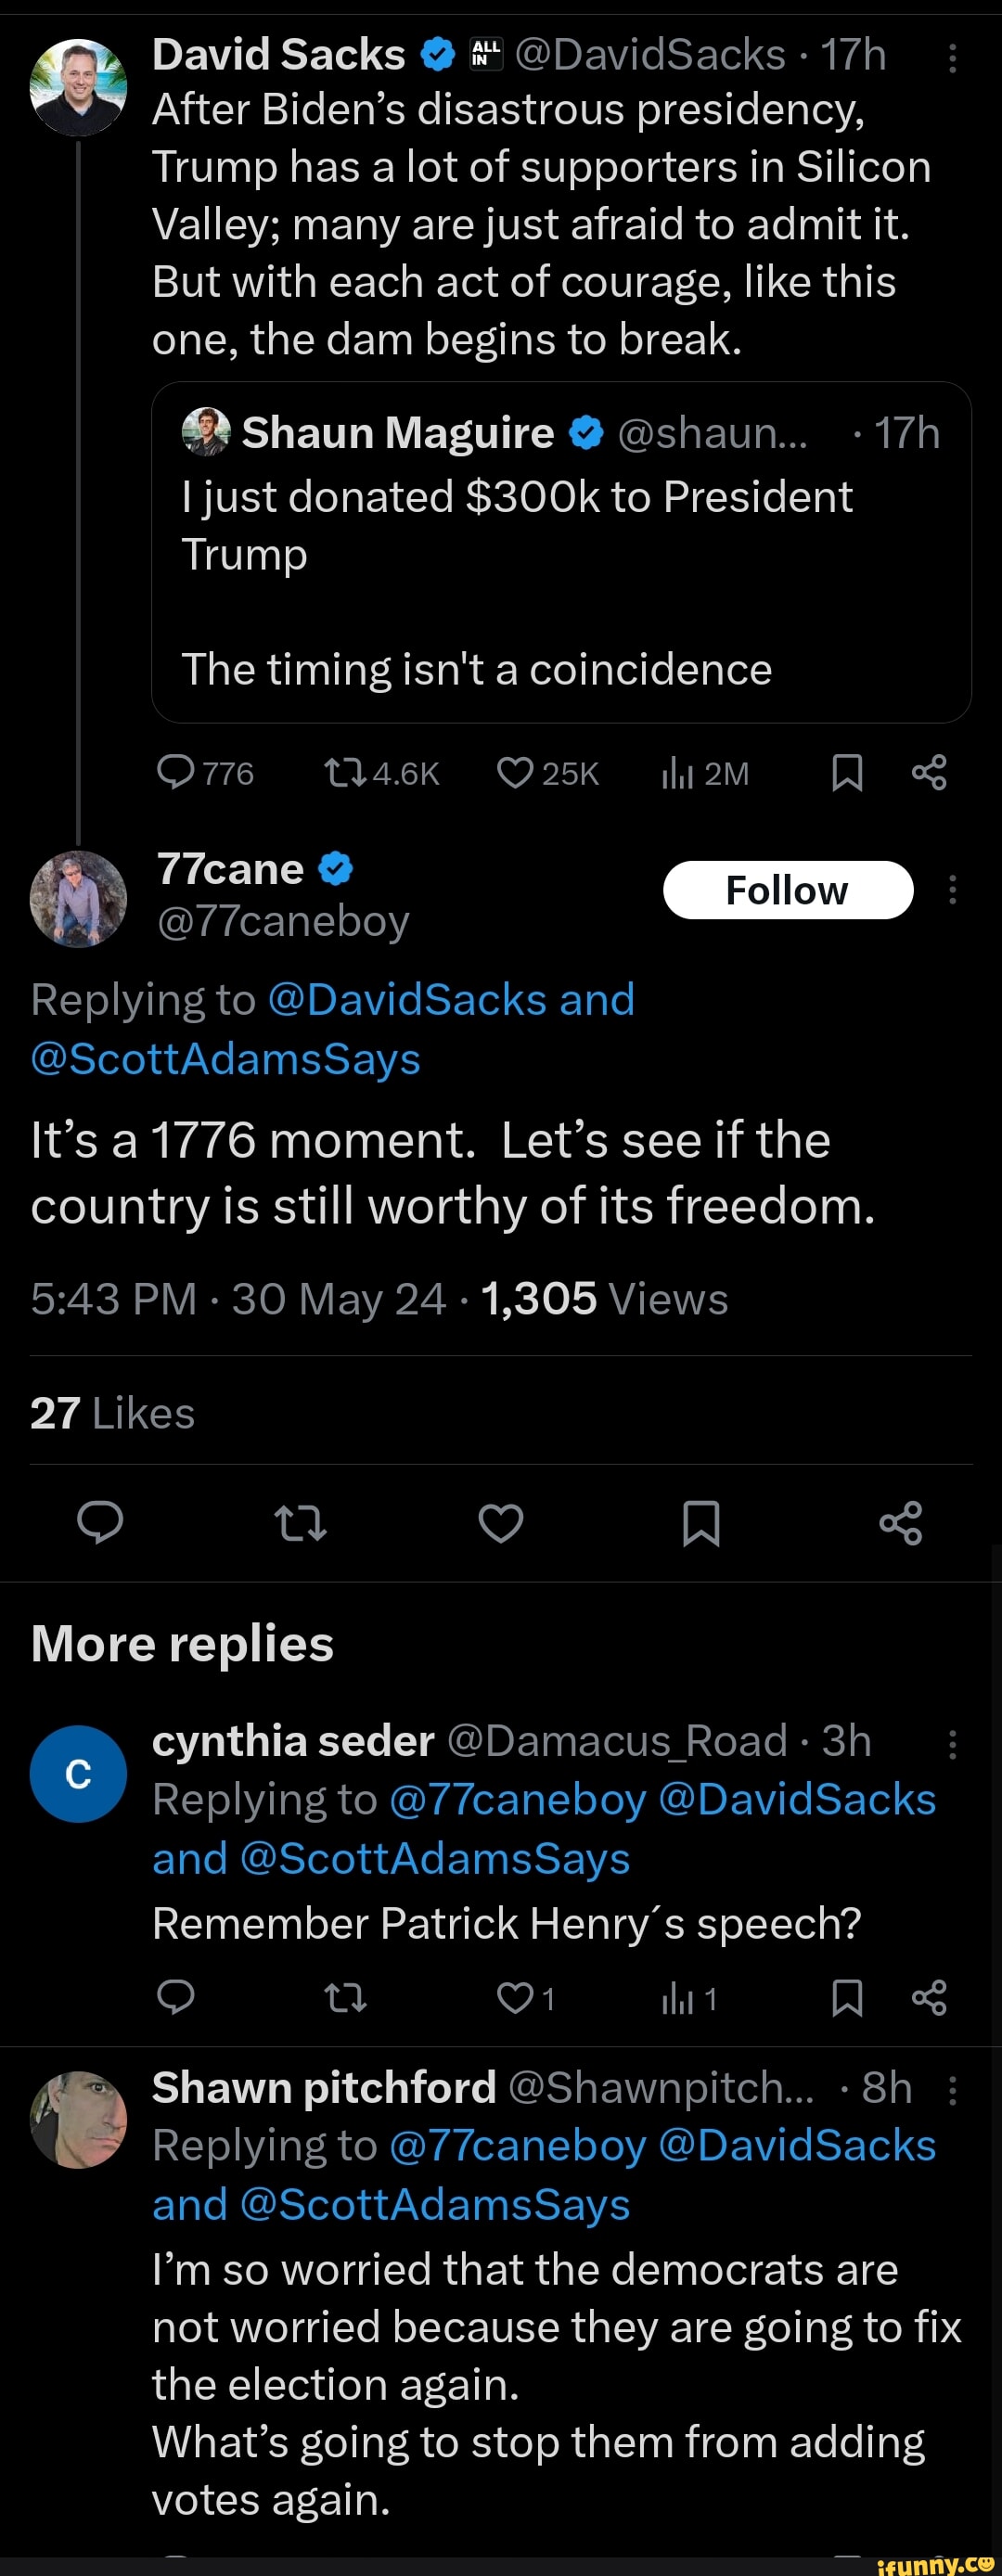Image resolution: width=1002 pixels, height=2576 pixels.
Task: Open more options menu beside Follow button
Action: [952, 889]
